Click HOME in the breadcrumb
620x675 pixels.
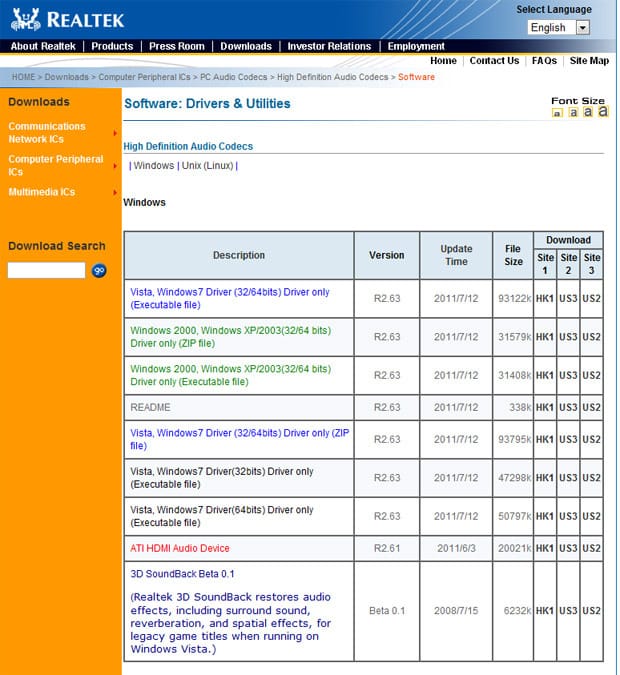click(24, 77)
